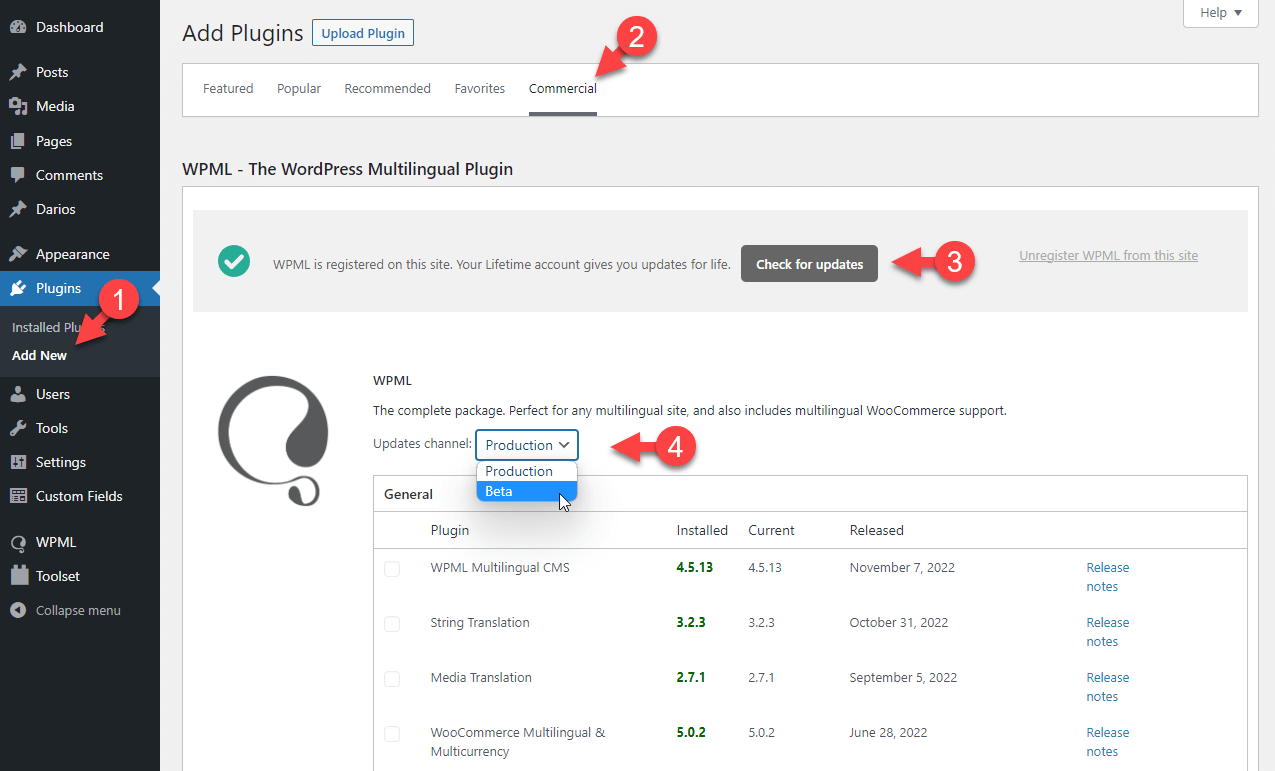Switch to the Favorites tab
Image resolution: width=1275 pixels, height=771 pixels.
point(480,89)
